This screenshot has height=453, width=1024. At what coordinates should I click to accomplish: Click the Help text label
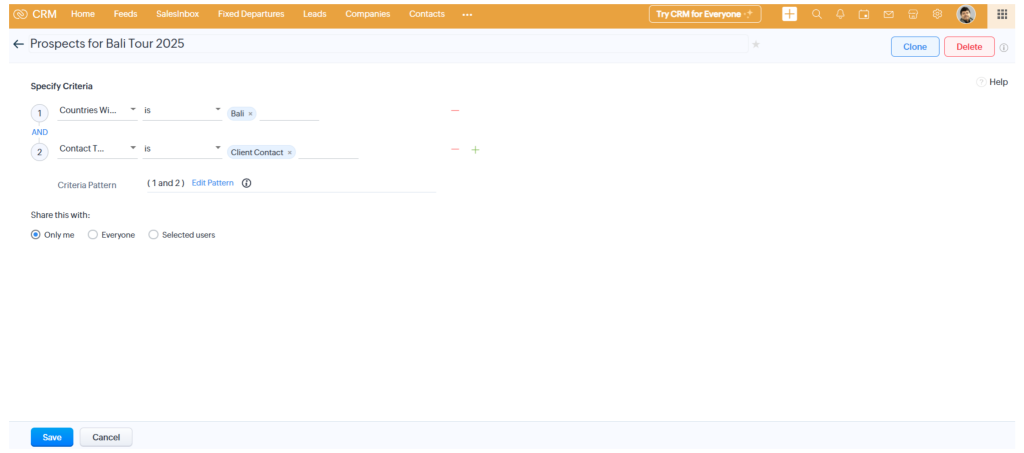pyautogui.click(x=999, y=82)
